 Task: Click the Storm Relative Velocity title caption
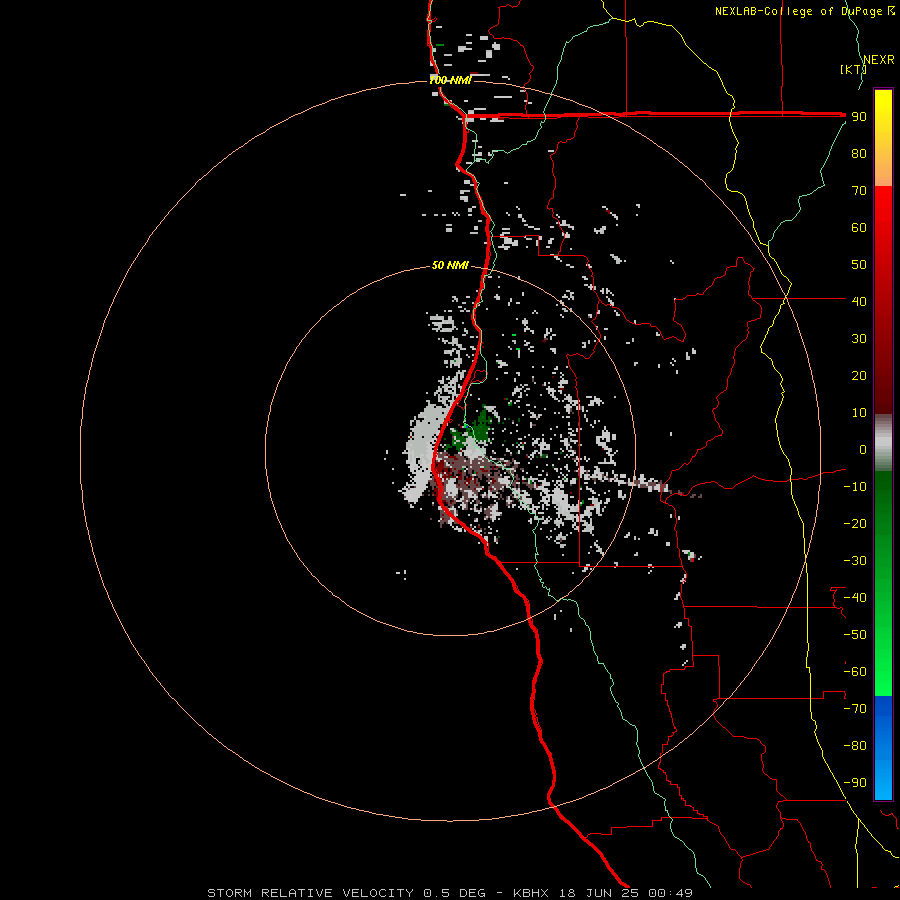click(450, 893)
